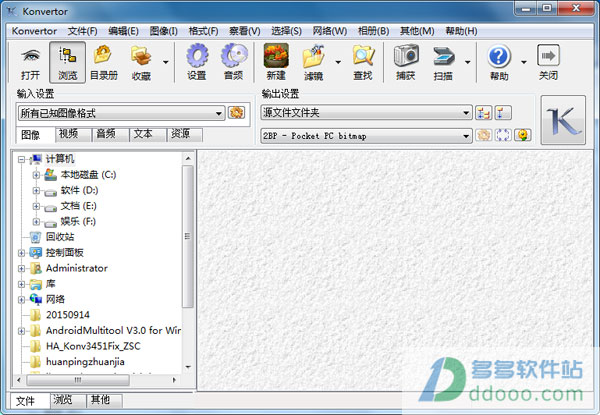
Task: Click the tree vertical scrollbar down arrow
Action: pos(188,367)
